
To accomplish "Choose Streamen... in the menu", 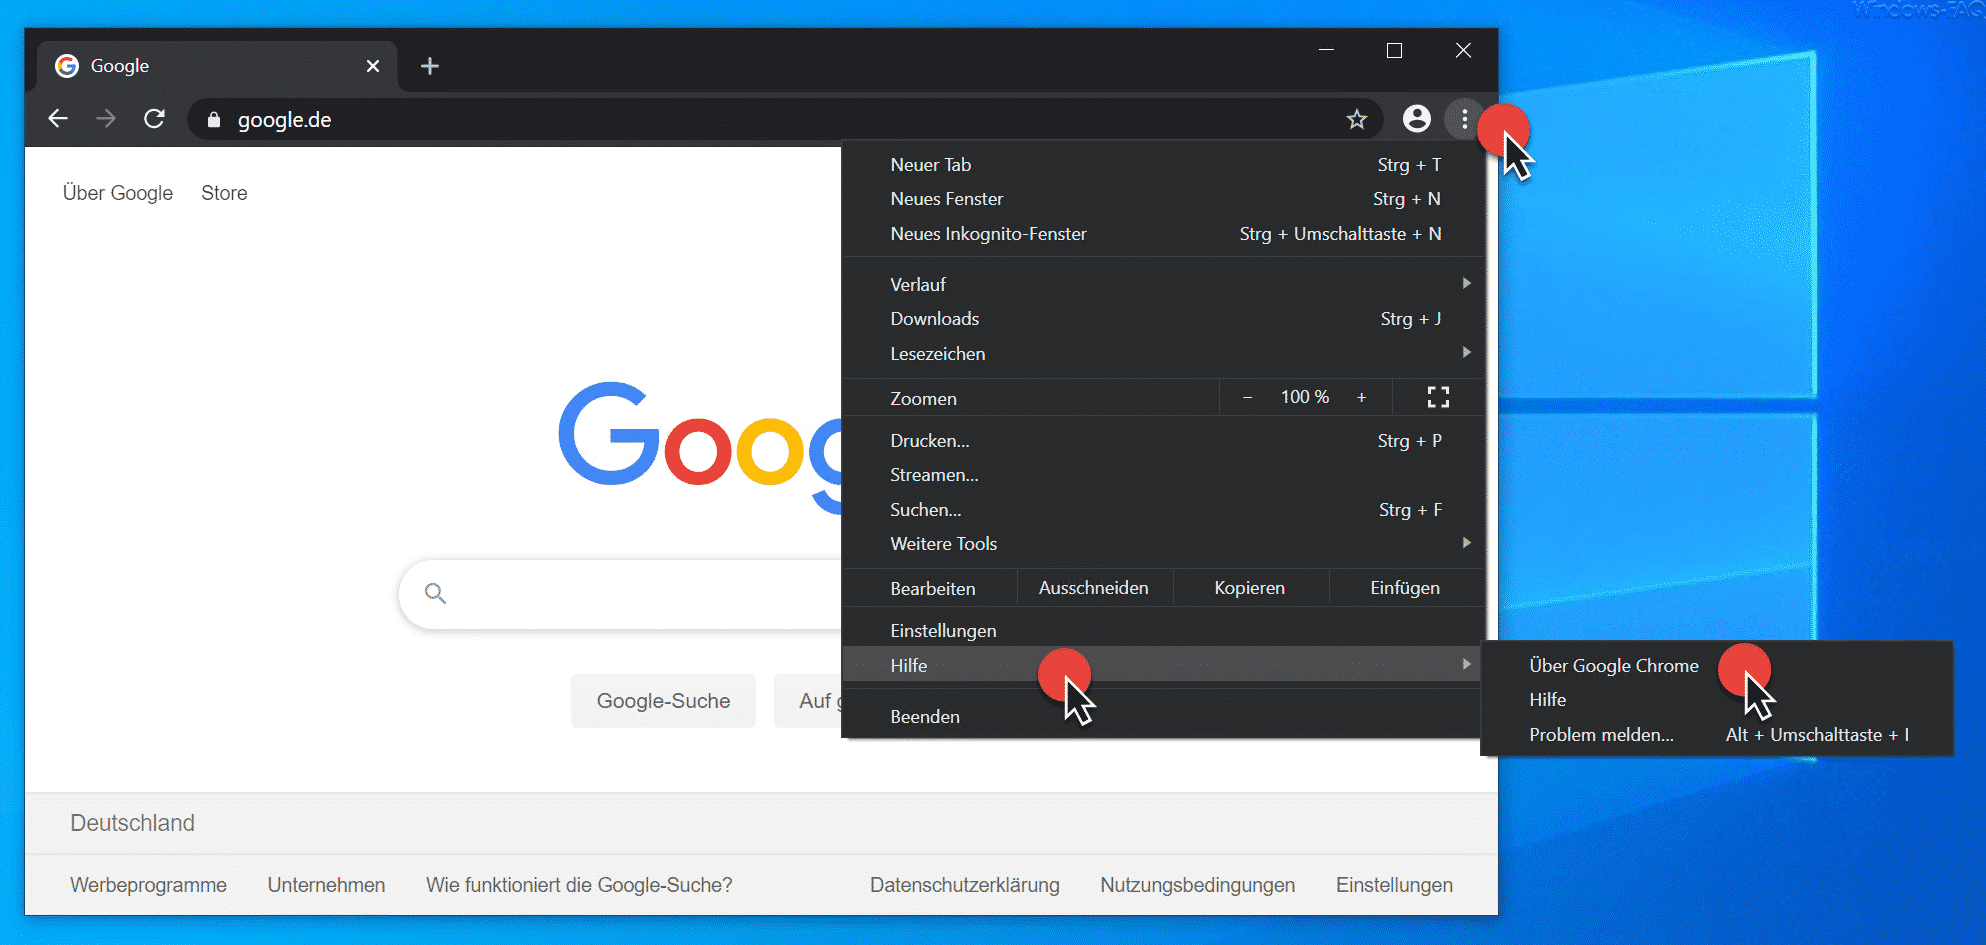I will (1162, 474).
